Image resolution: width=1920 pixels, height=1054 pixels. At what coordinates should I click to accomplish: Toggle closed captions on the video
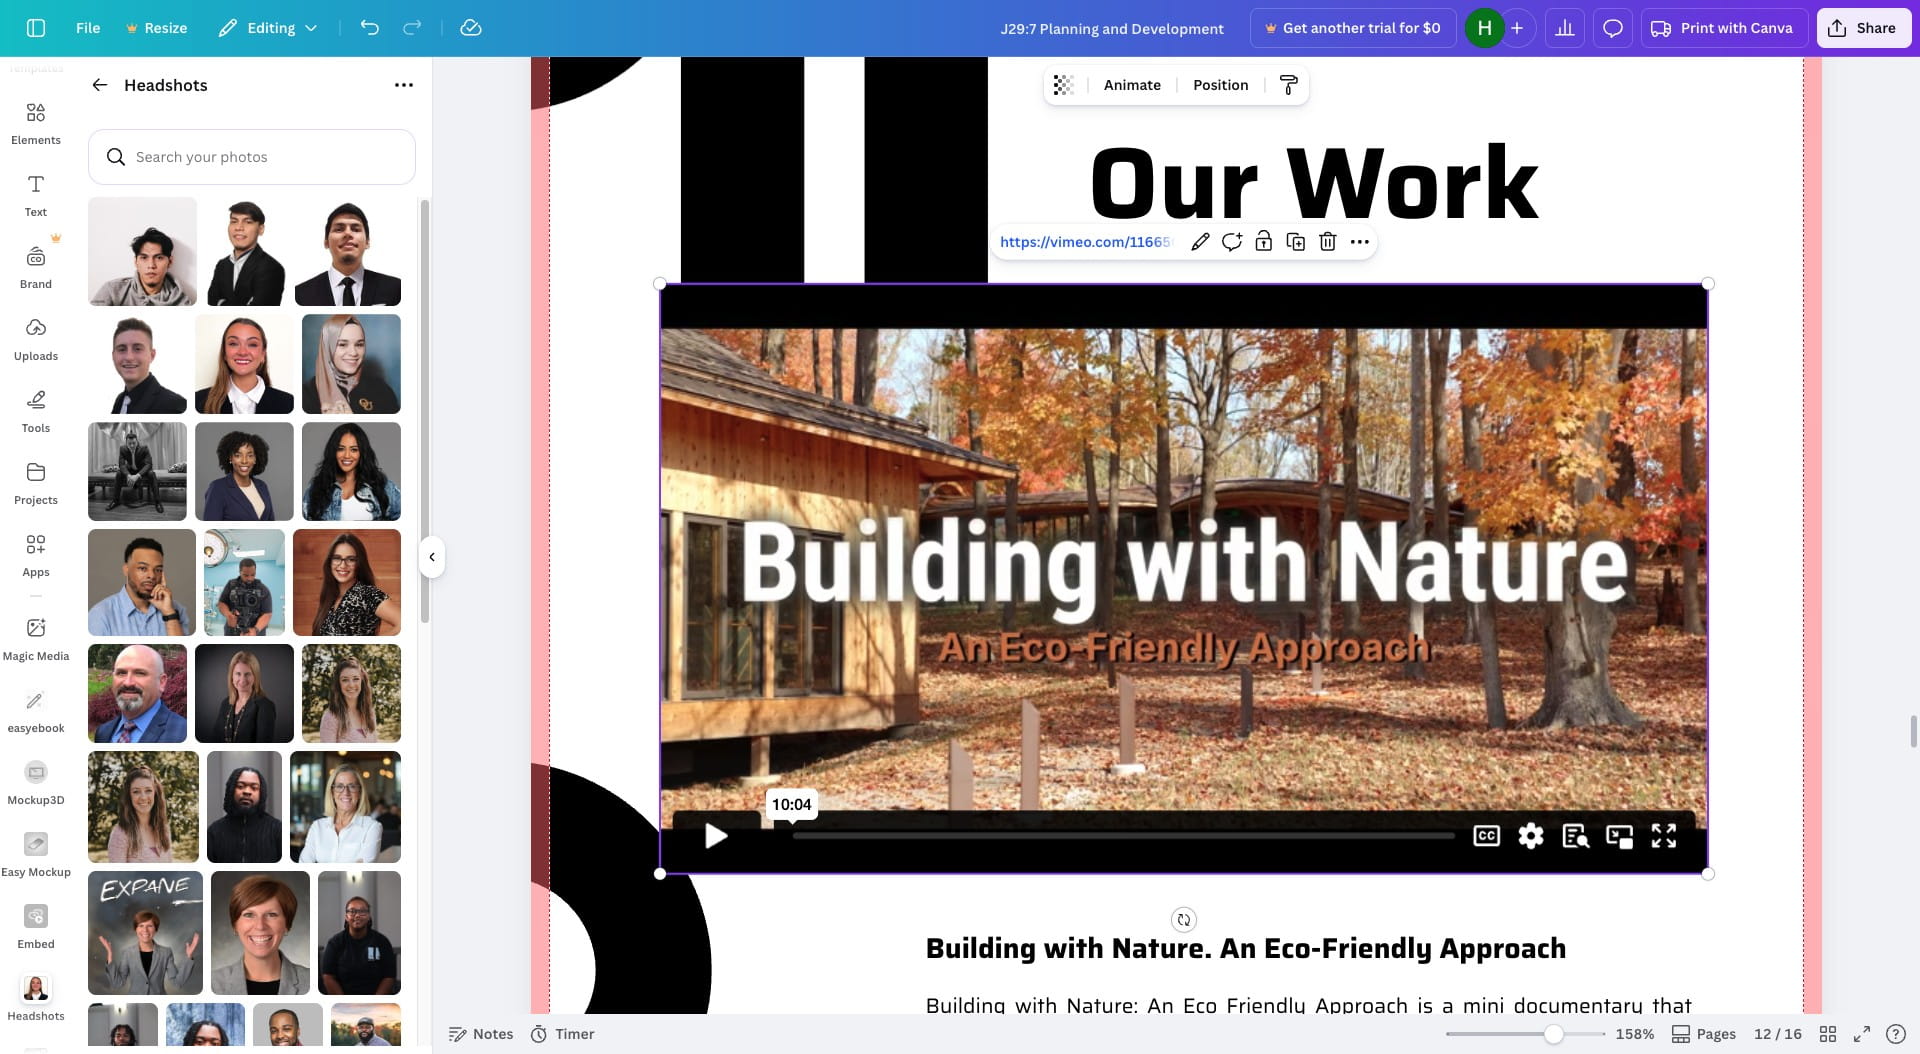tap(1487, 836)
